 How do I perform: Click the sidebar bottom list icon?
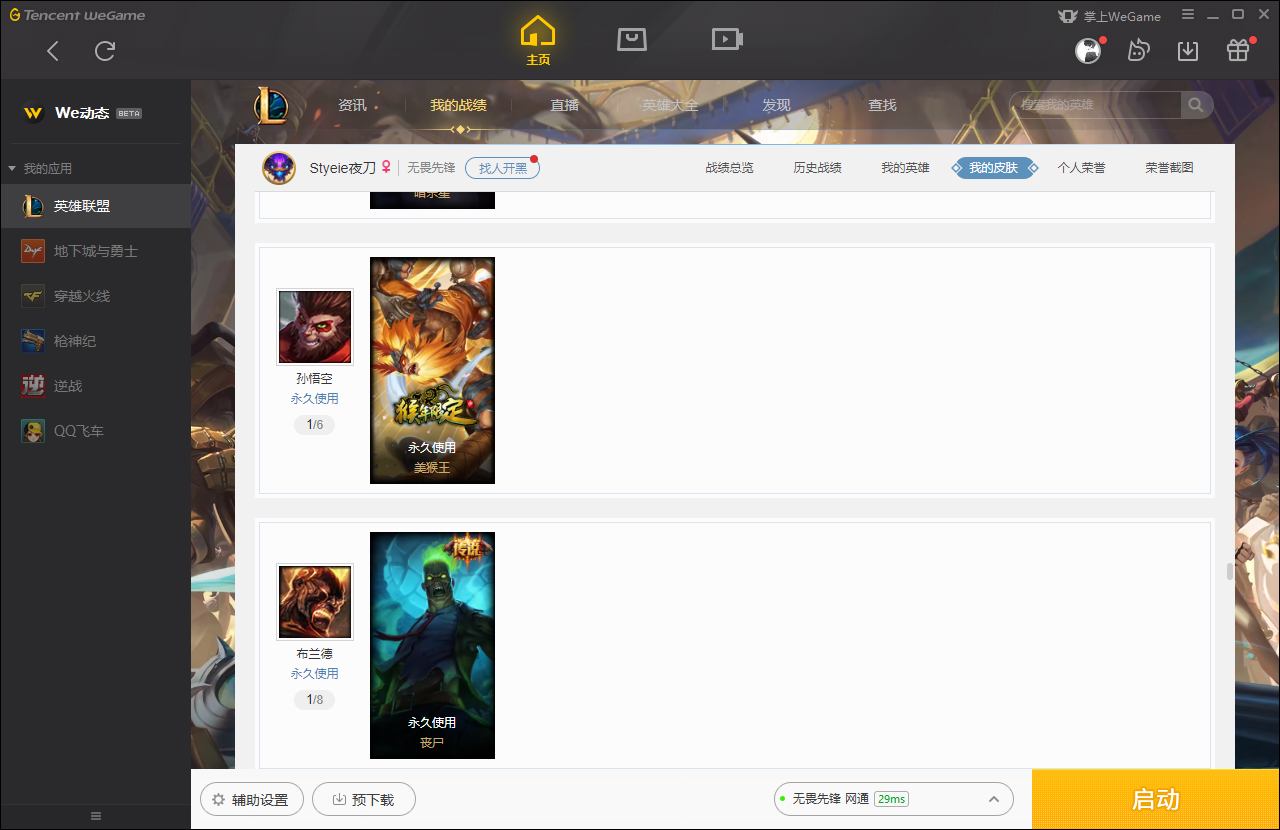pyautogui.click(x=96, y=816)
